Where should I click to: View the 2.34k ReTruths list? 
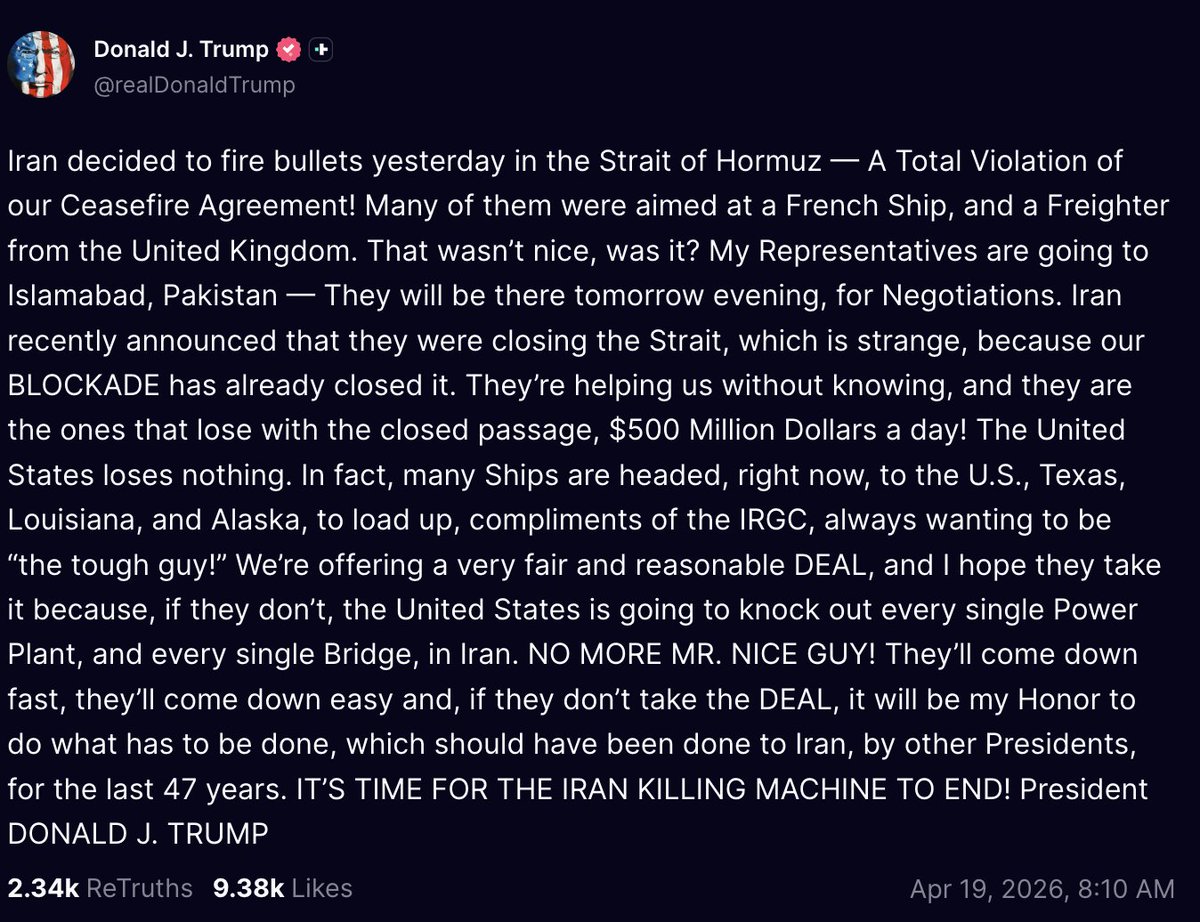click(99, 888)
